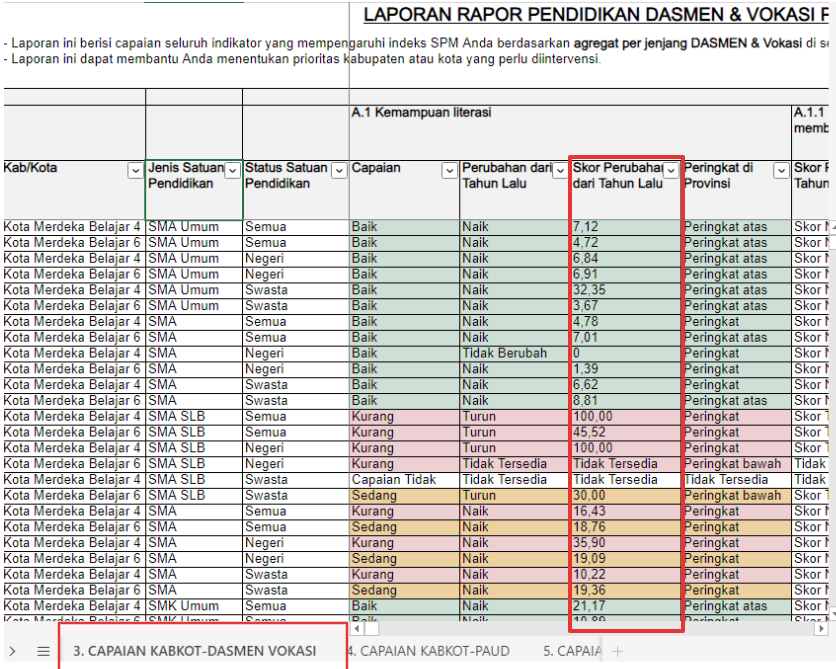Select the Tidak Berubah cell

coord(515,353)
